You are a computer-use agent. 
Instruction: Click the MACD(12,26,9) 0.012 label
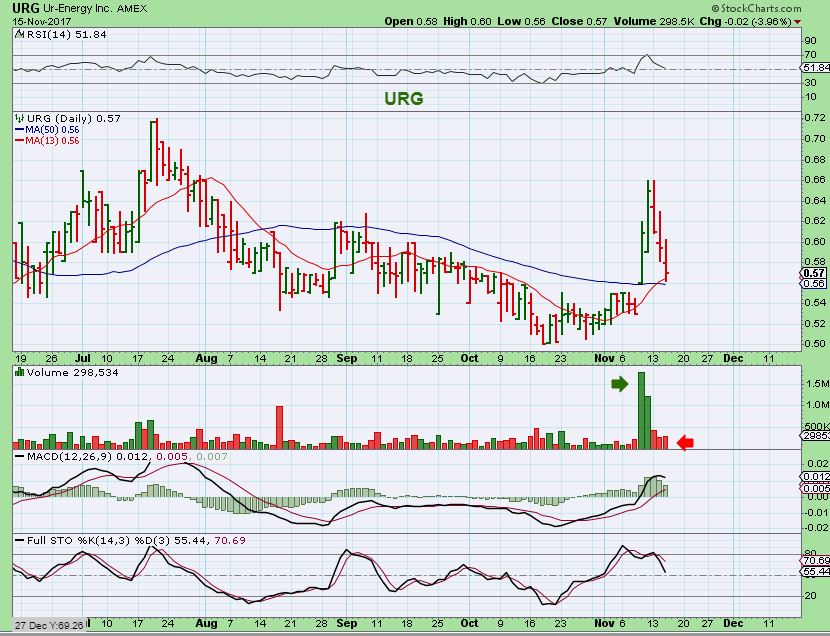point(87,456)
